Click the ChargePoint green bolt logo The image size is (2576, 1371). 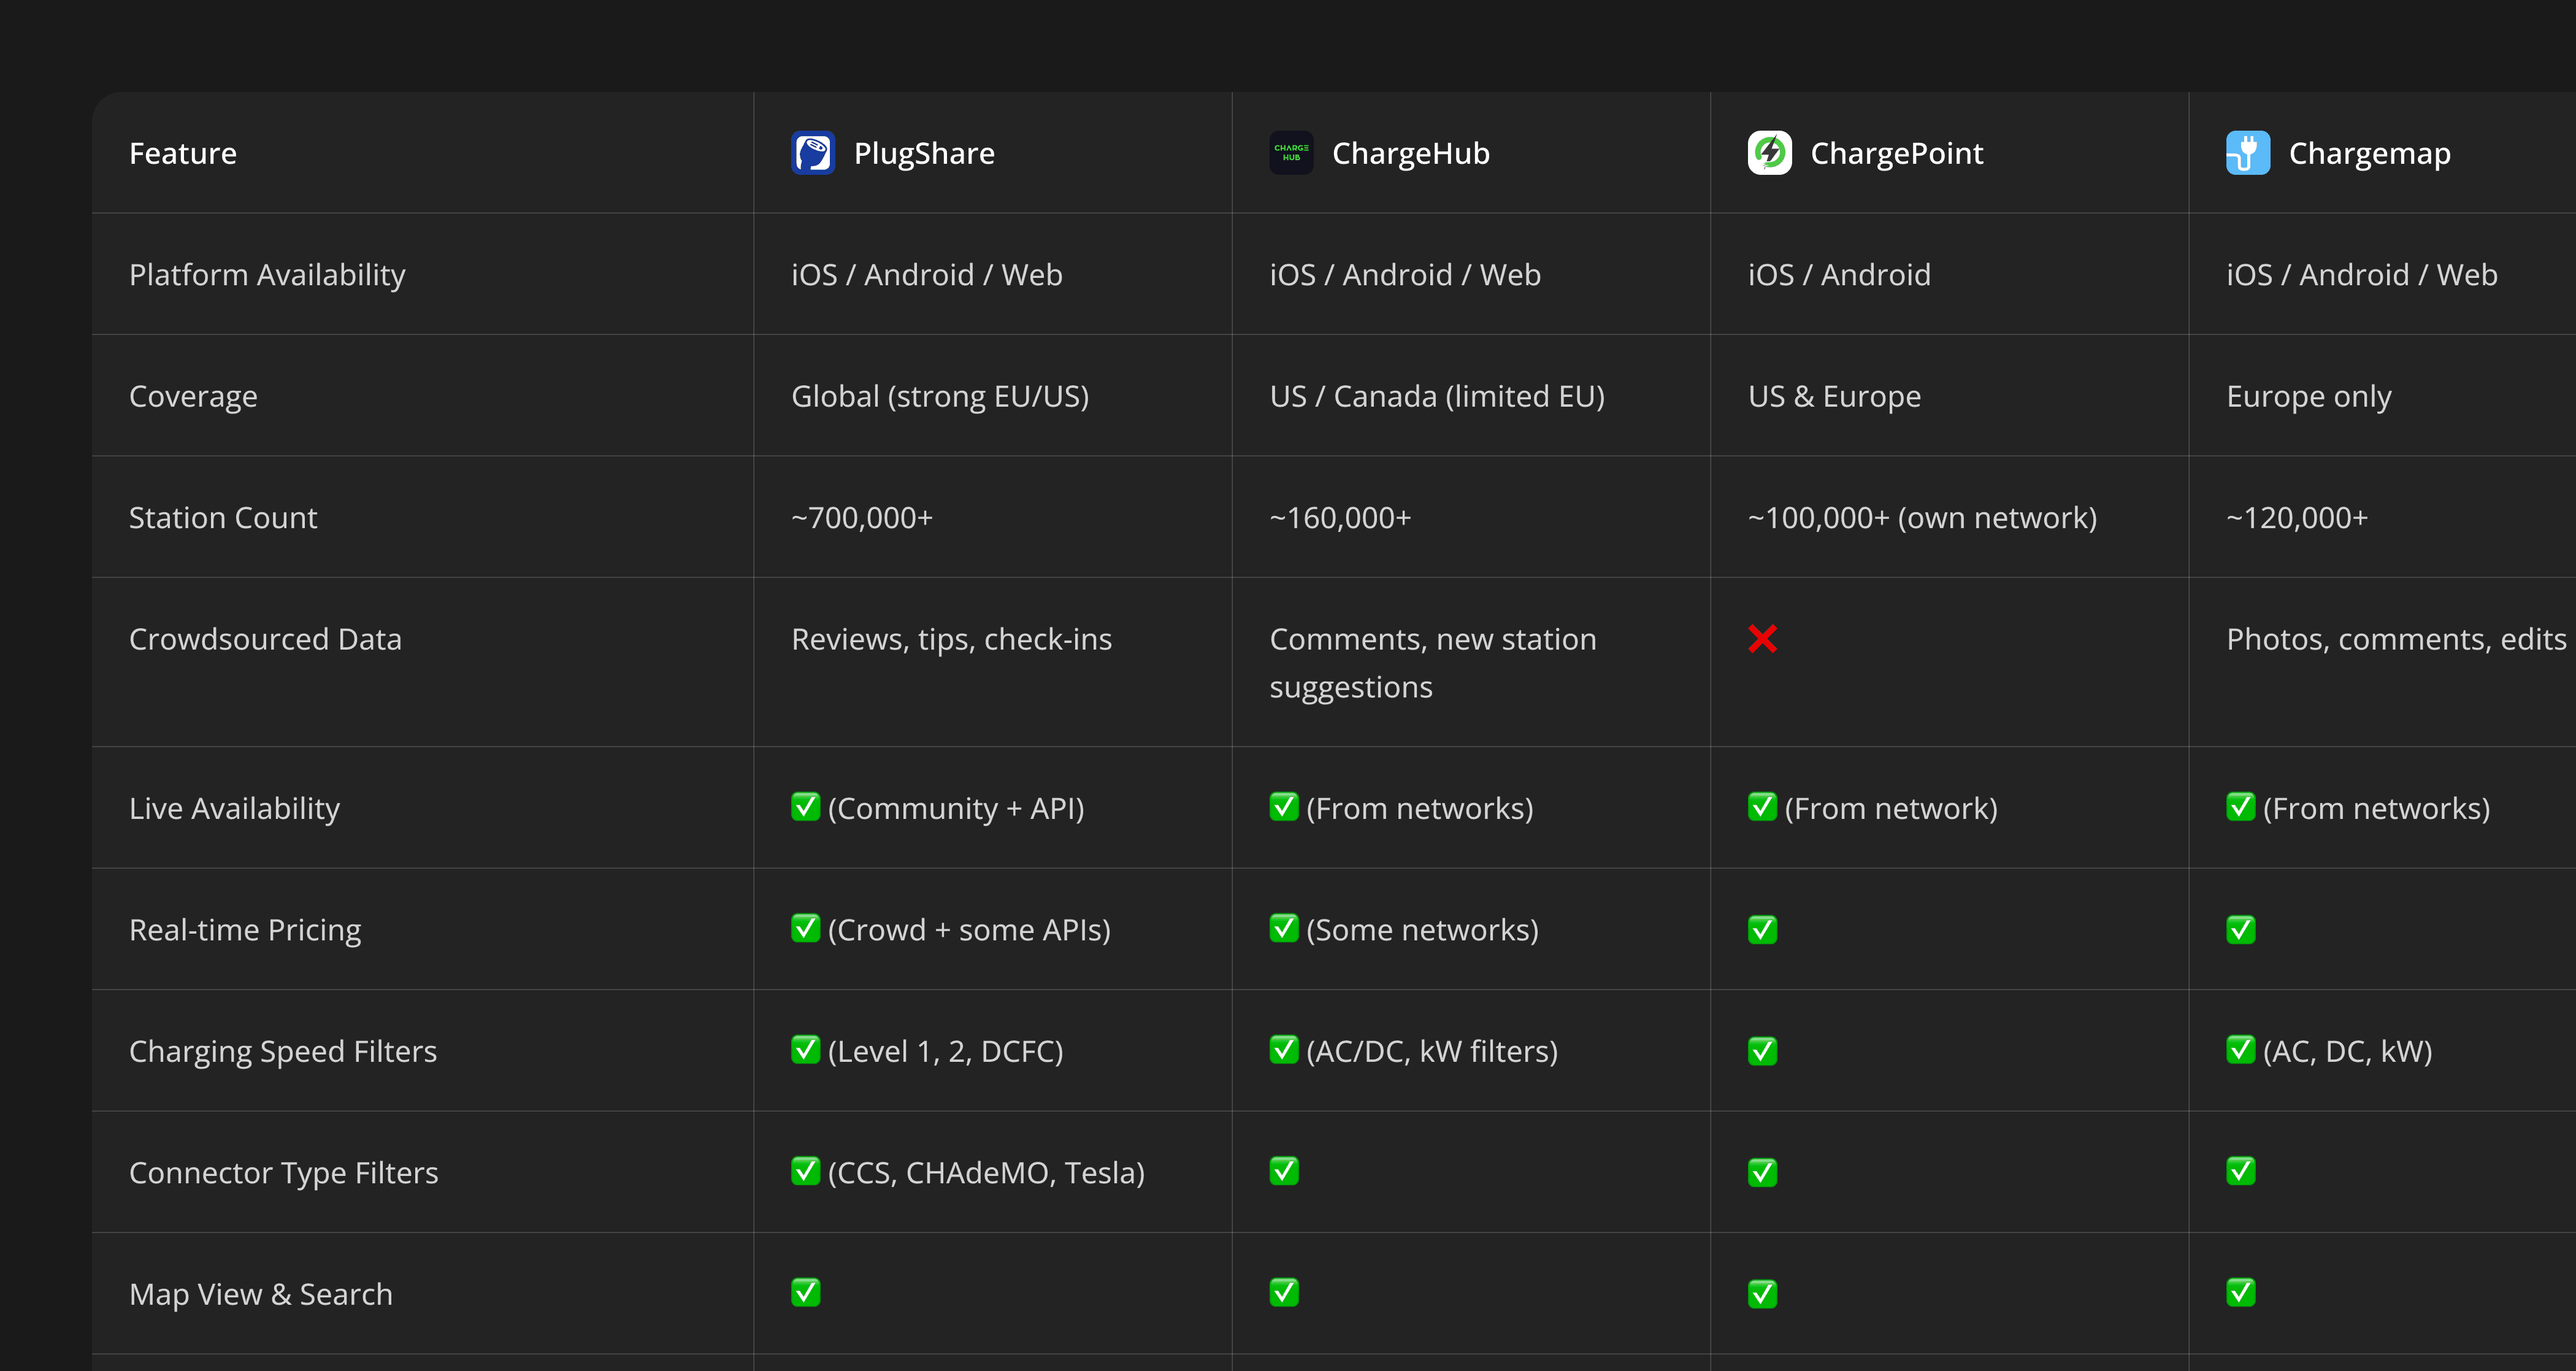coord(1769,153)
